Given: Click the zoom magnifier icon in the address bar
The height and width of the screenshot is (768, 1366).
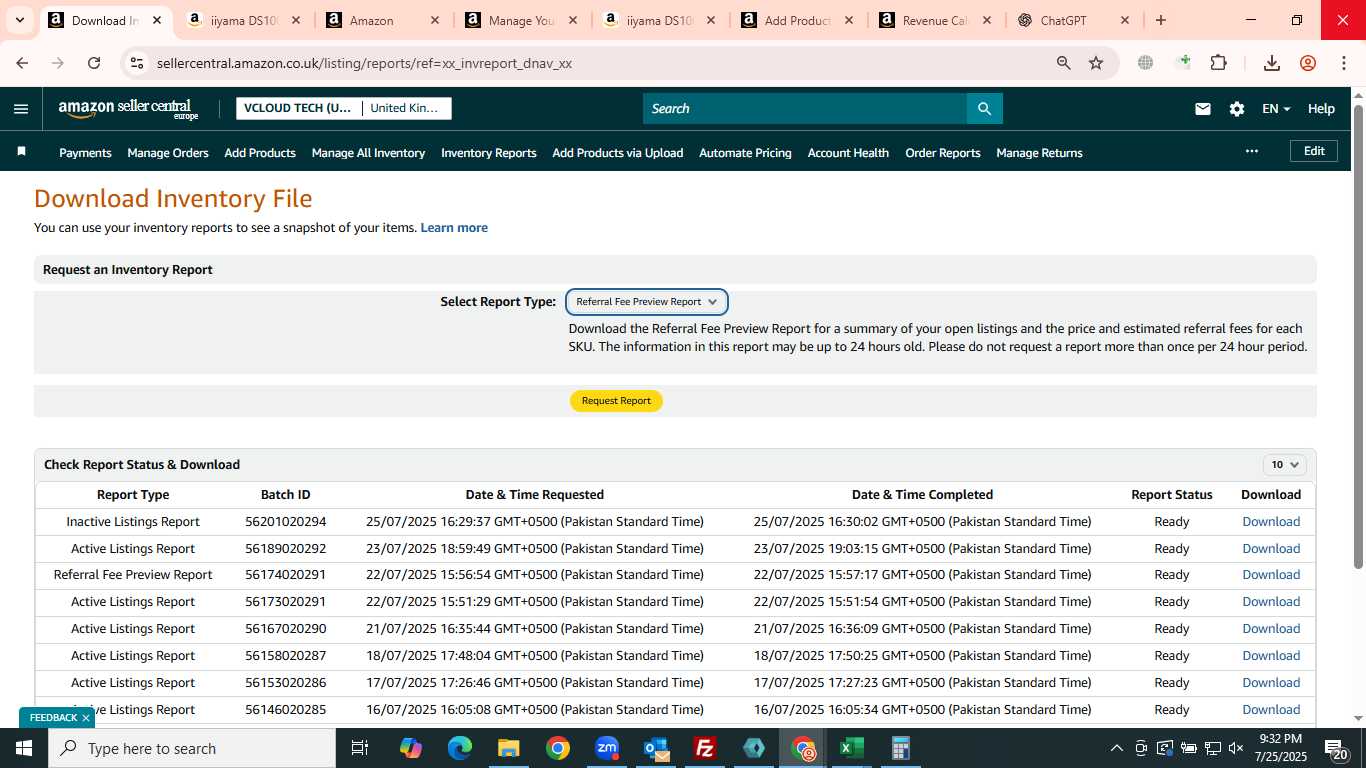Looking at the screenshot, I should [1064, 63].
